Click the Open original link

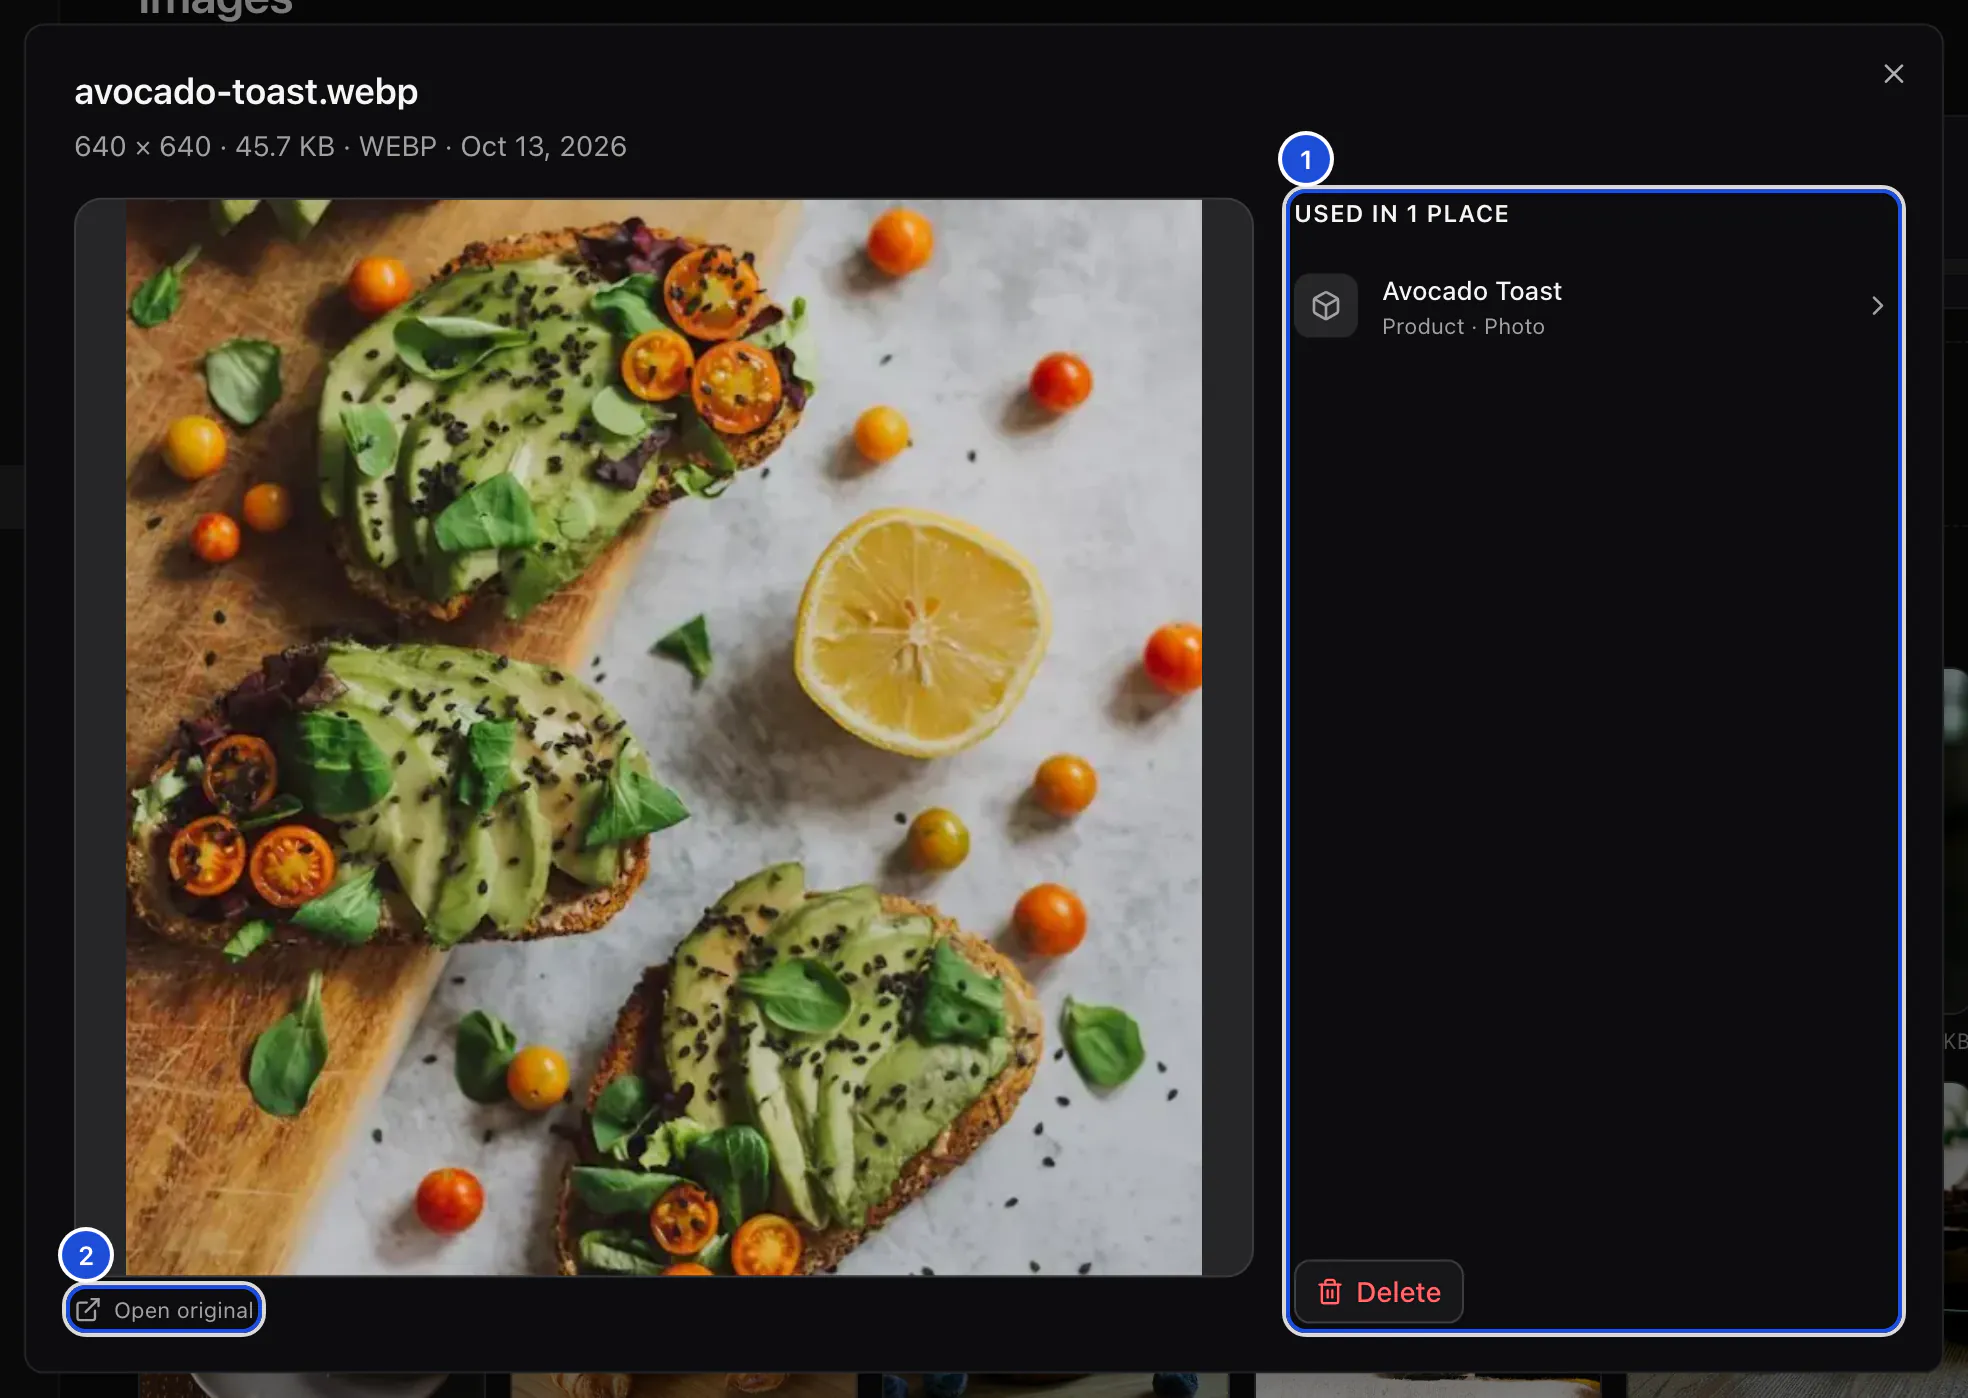coord(164,1310)
